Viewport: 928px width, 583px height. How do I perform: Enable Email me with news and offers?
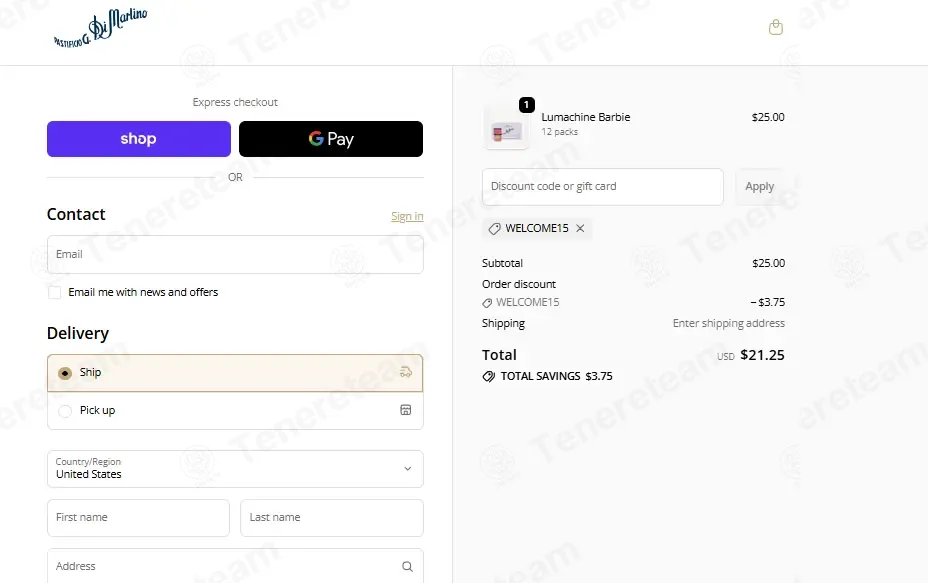click(x=54, y=292)
